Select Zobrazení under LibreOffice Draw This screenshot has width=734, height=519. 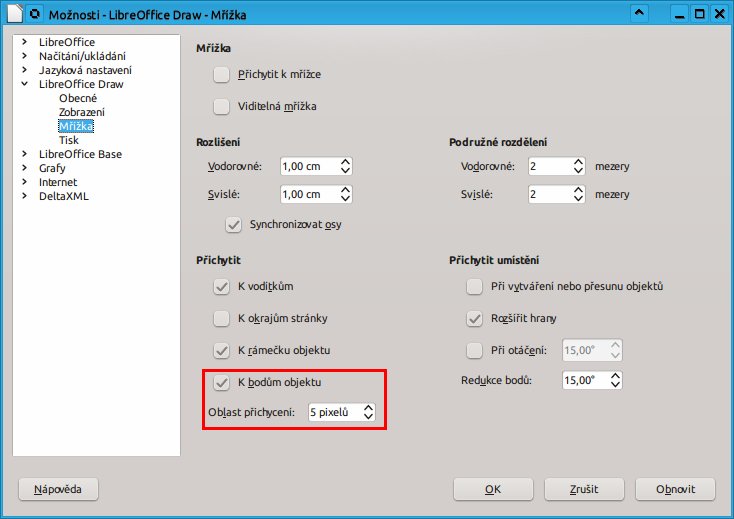pyautogui.click(x=81, y=112)
